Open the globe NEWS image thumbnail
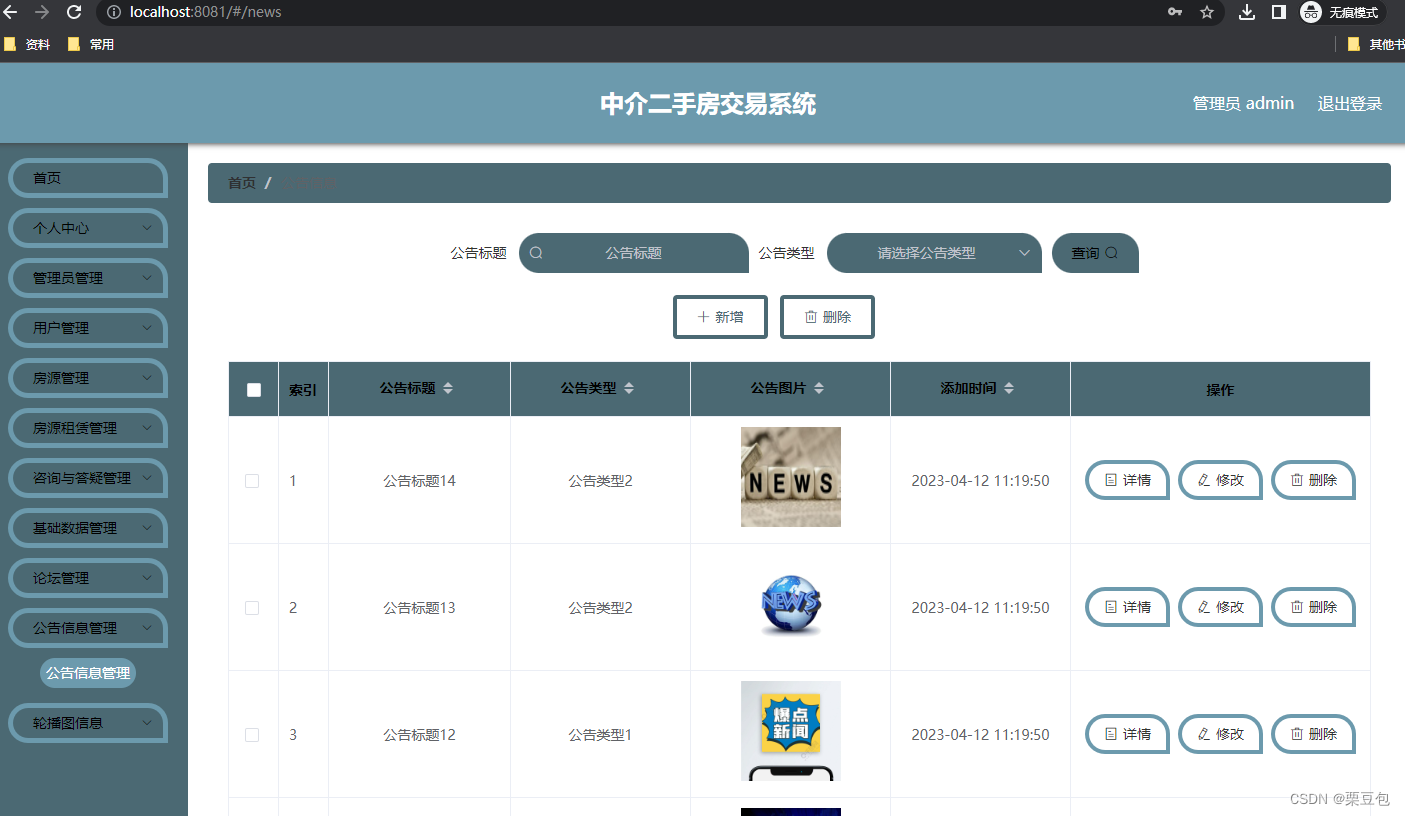The width and height of the screenshot is (1405, 816). coord(791,604)
